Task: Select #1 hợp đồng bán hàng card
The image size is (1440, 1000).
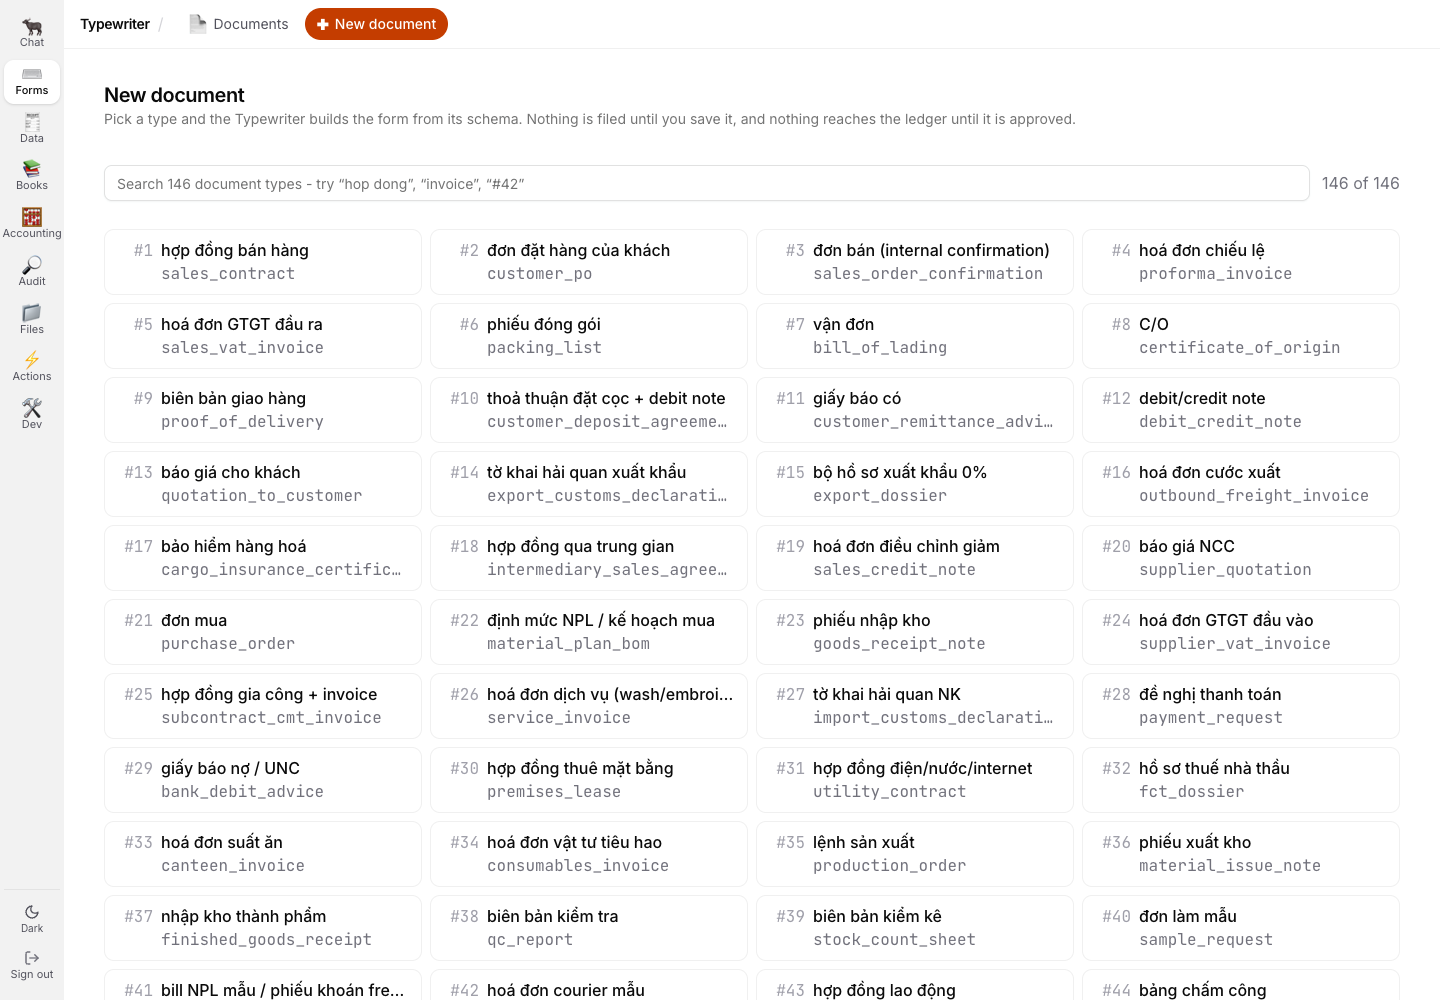Action: [263, 262]
